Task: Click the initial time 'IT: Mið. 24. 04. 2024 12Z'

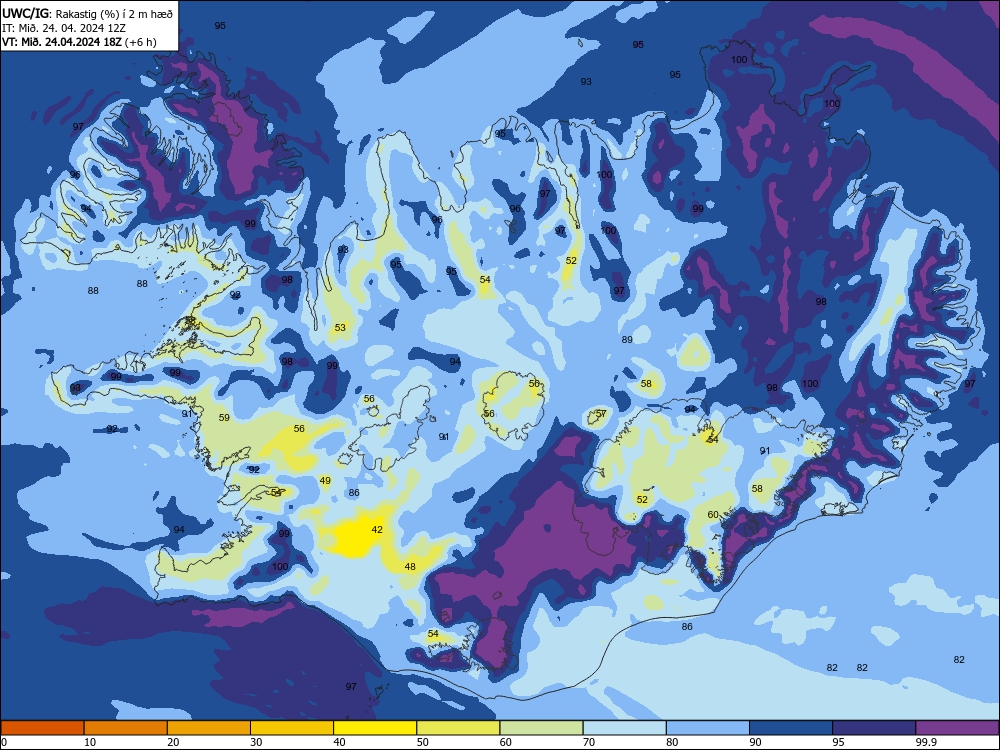Action: coord(66,28)
